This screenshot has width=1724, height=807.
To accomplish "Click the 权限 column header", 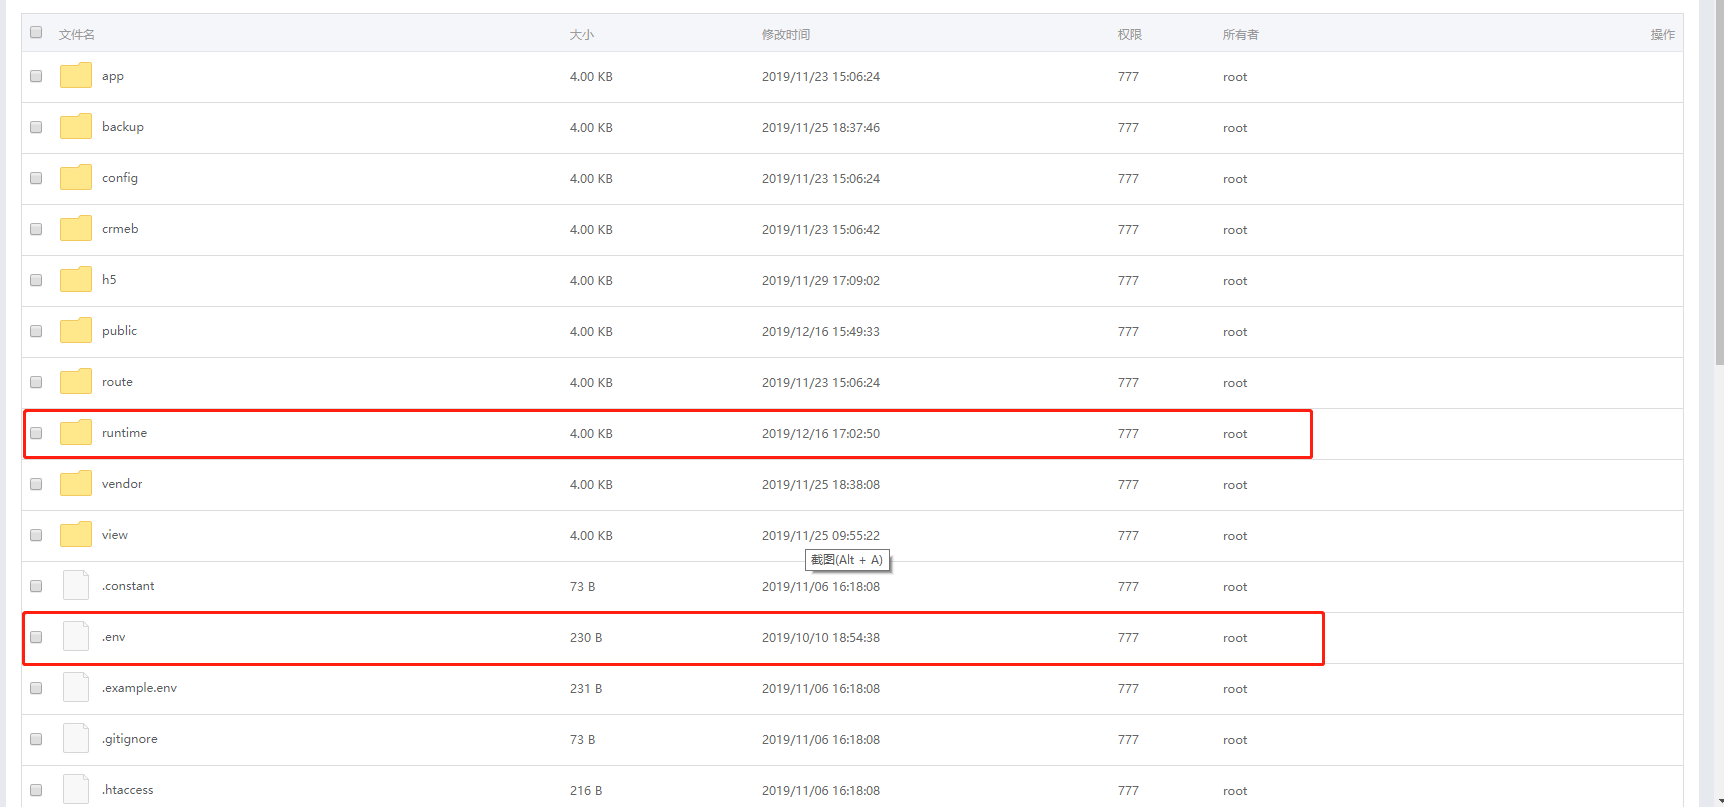I will [x=1130, y=34].
